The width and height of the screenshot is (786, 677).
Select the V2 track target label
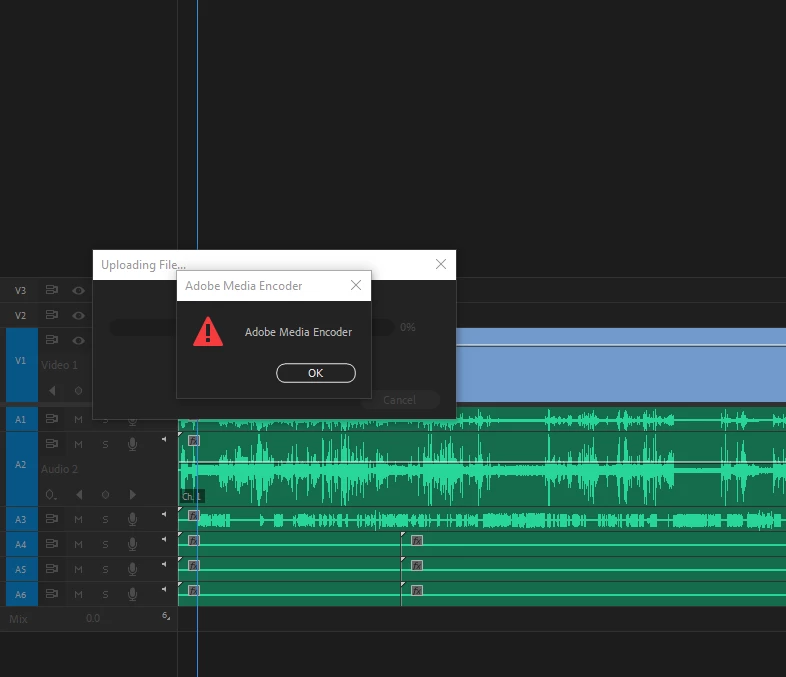(20, 316)
